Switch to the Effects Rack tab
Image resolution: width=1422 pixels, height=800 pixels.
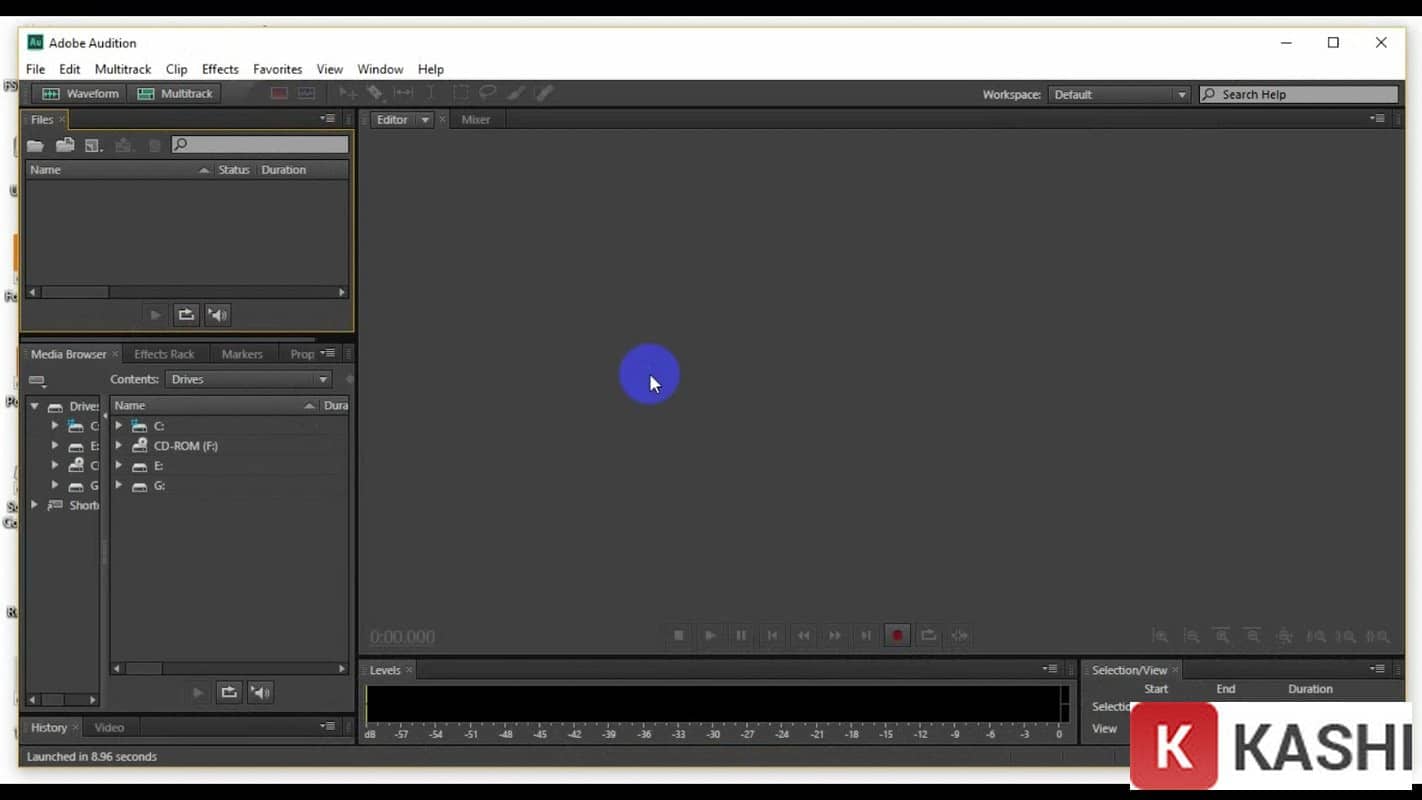click(x=164, y=354)
